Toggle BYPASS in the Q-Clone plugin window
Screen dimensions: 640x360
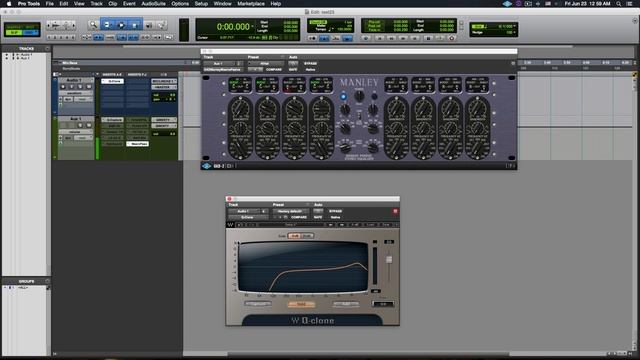point(336,211)
